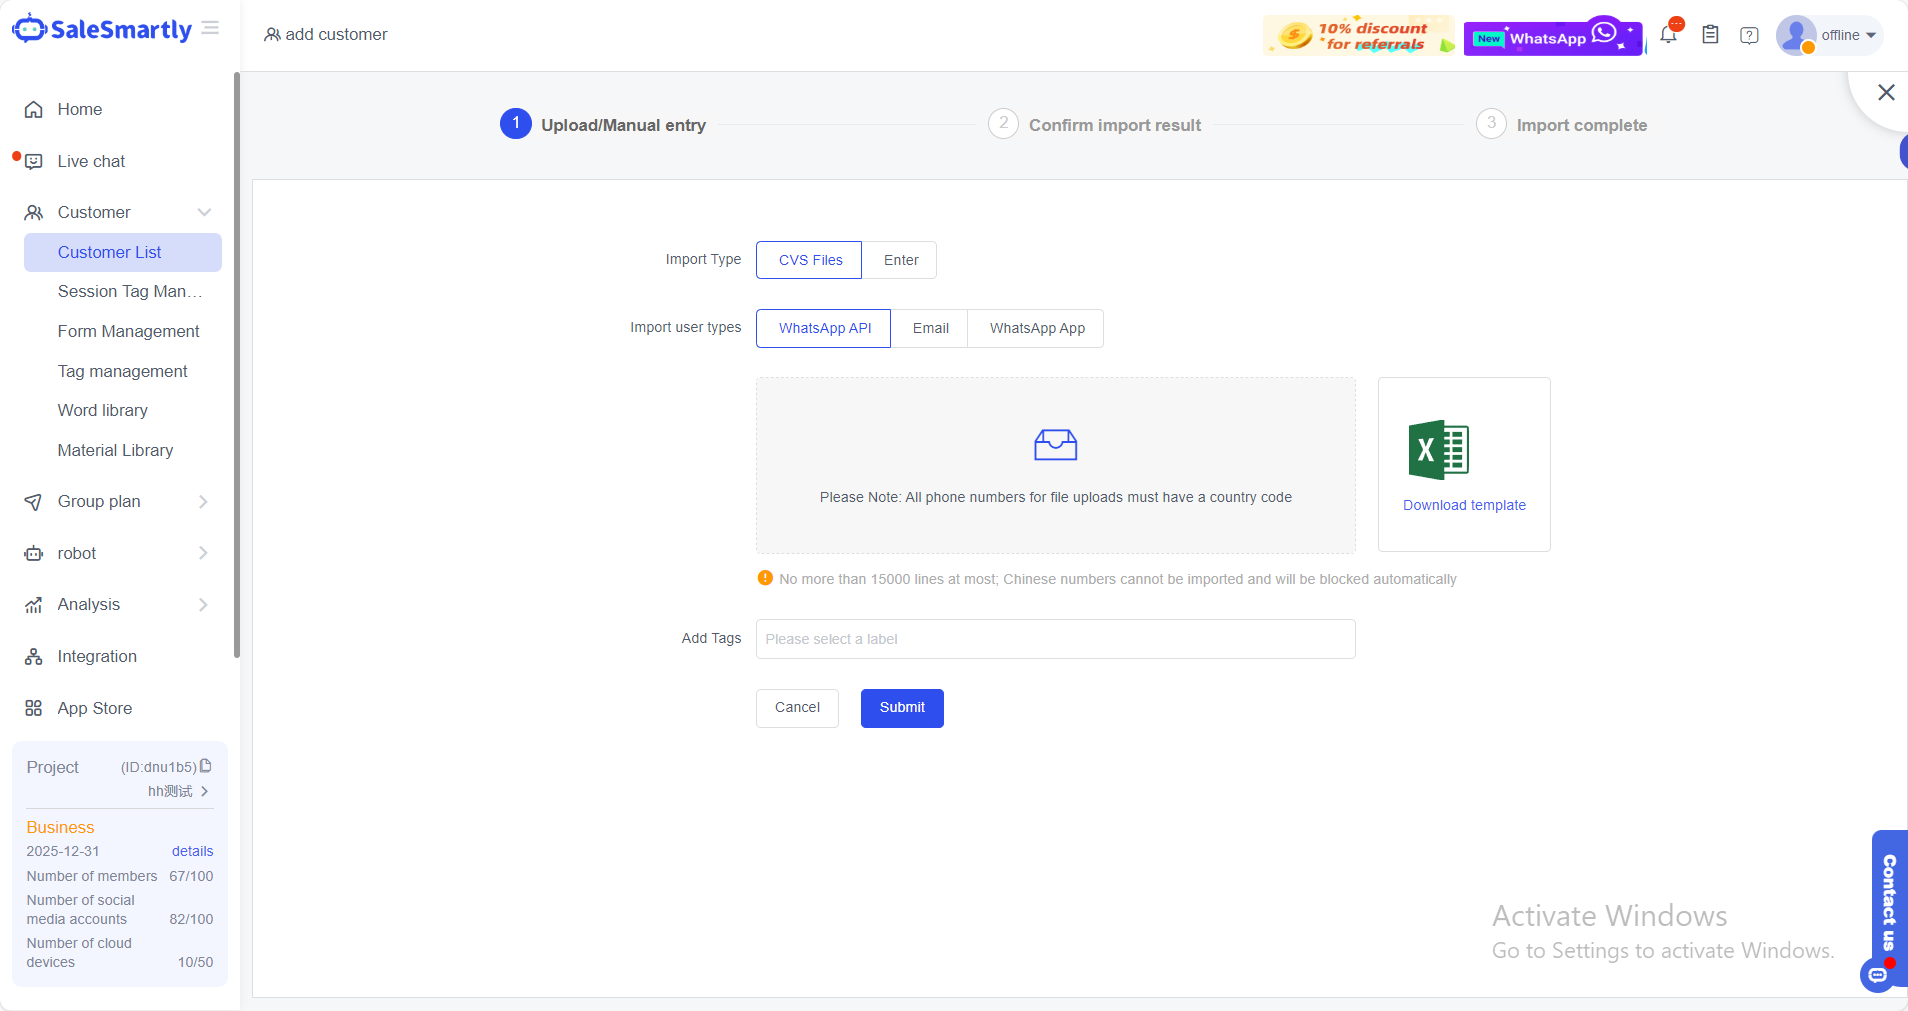Image resolution: width=1908 pixels, height=1011 pixels.
Task: Select CVS Files import type
Action: 809,260
